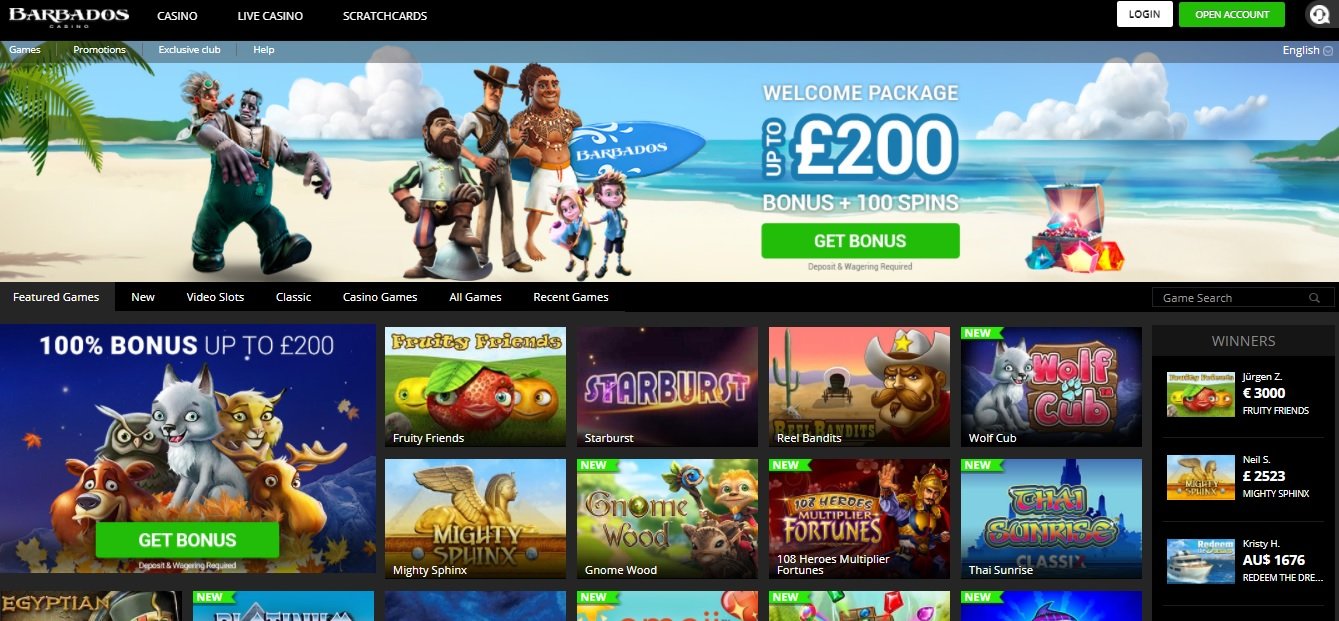
Task: Click the Login button
Action: pyautogui.click(x=1144, y=14)
